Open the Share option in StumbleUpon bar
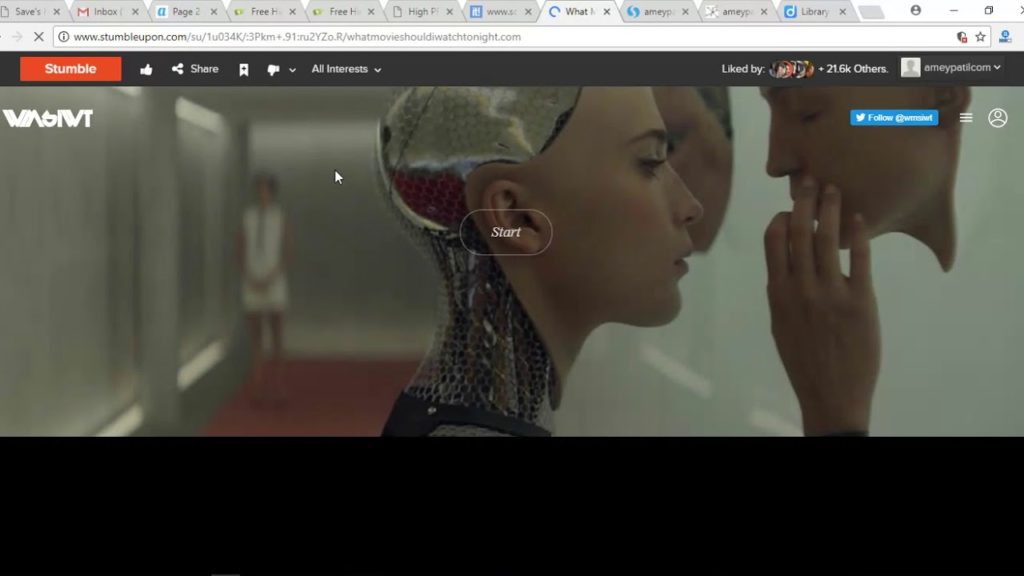The height and width of the screenshot is (576, 1024). (195, 69)
